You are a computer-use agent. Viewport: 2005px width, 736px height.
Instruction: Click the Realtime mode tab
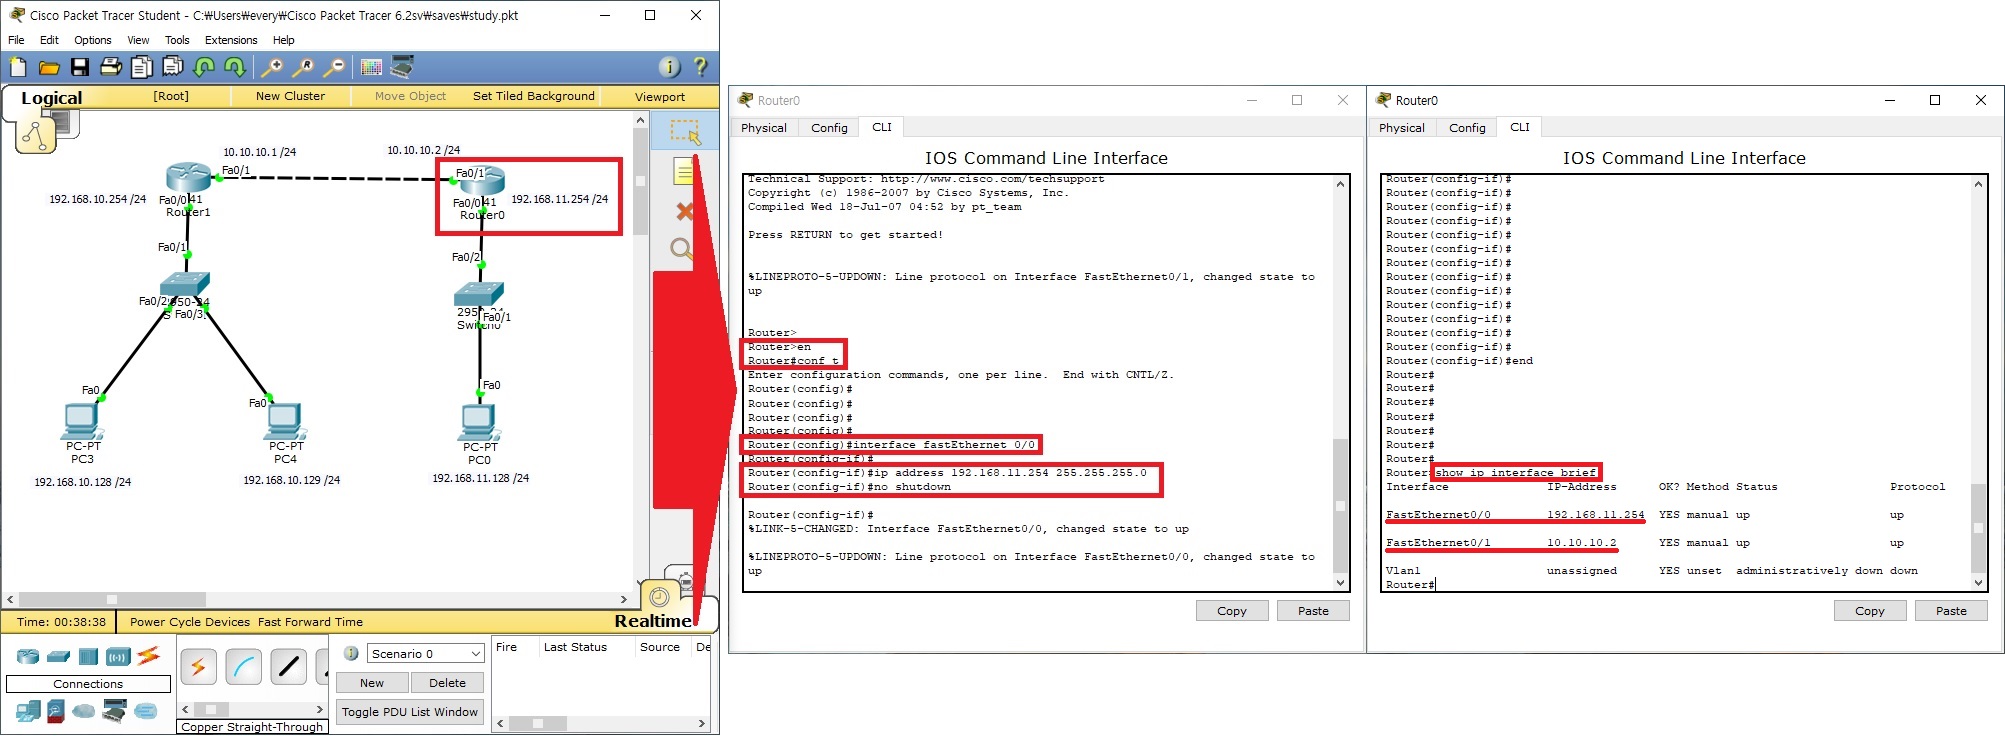pos(653,621)
